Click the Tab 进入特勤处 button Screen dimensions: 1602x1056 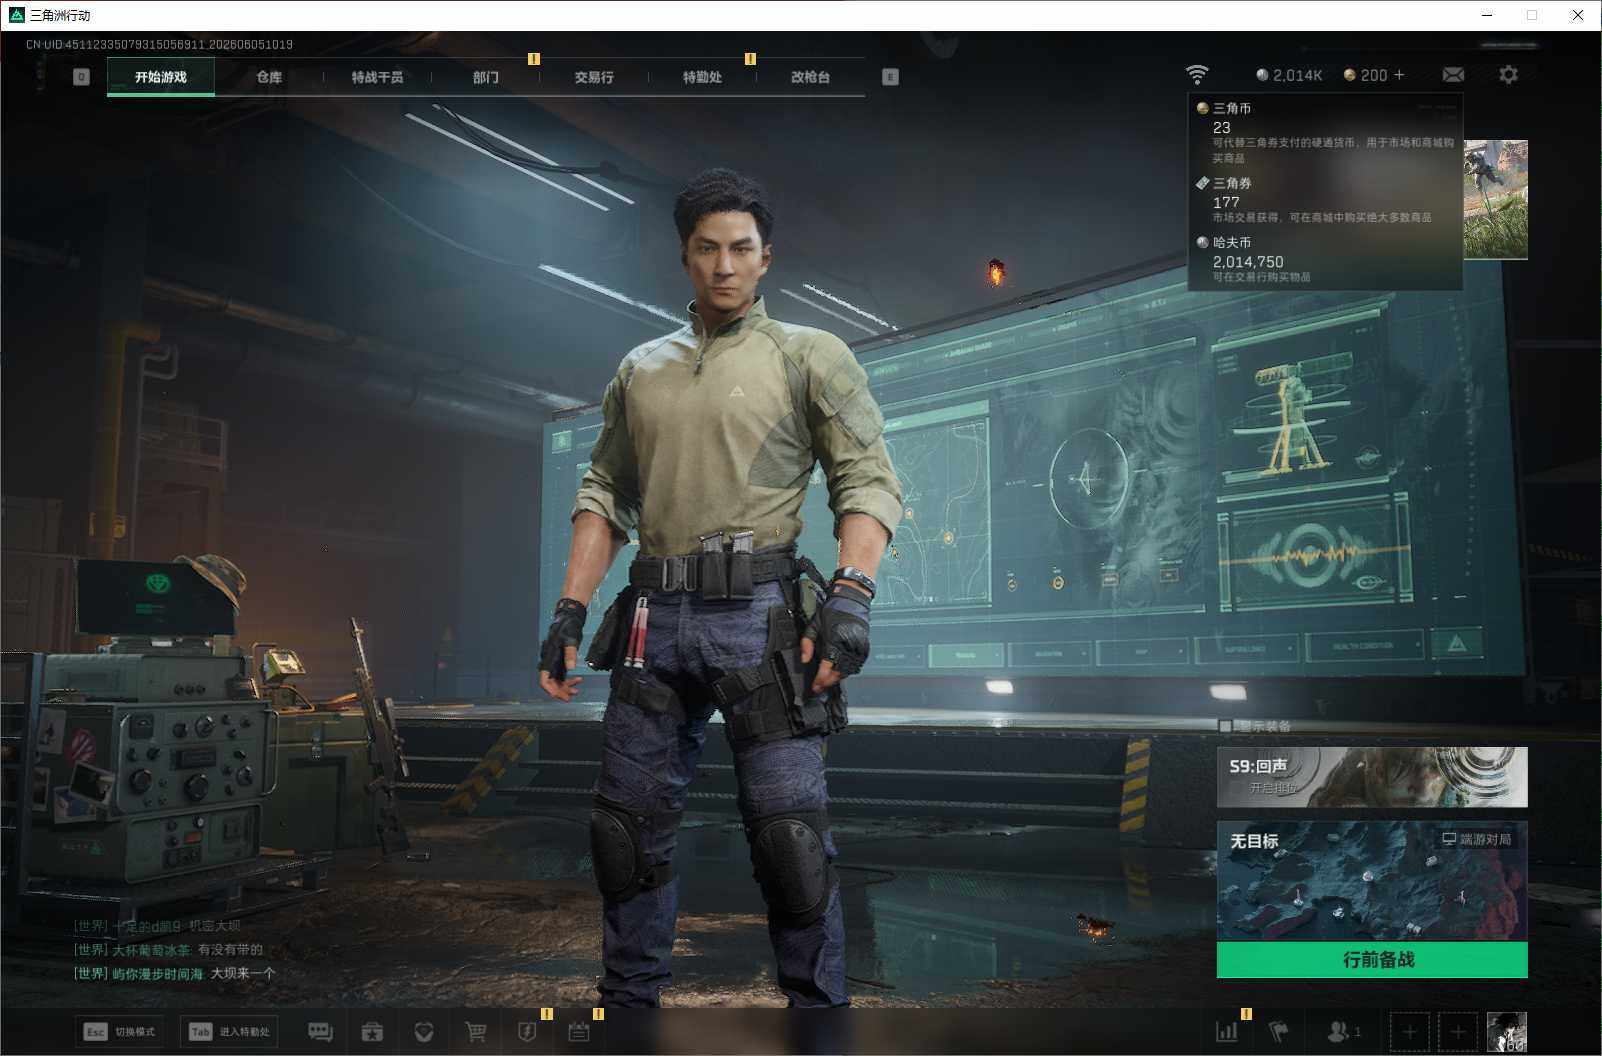click(x=229, y=1032)
